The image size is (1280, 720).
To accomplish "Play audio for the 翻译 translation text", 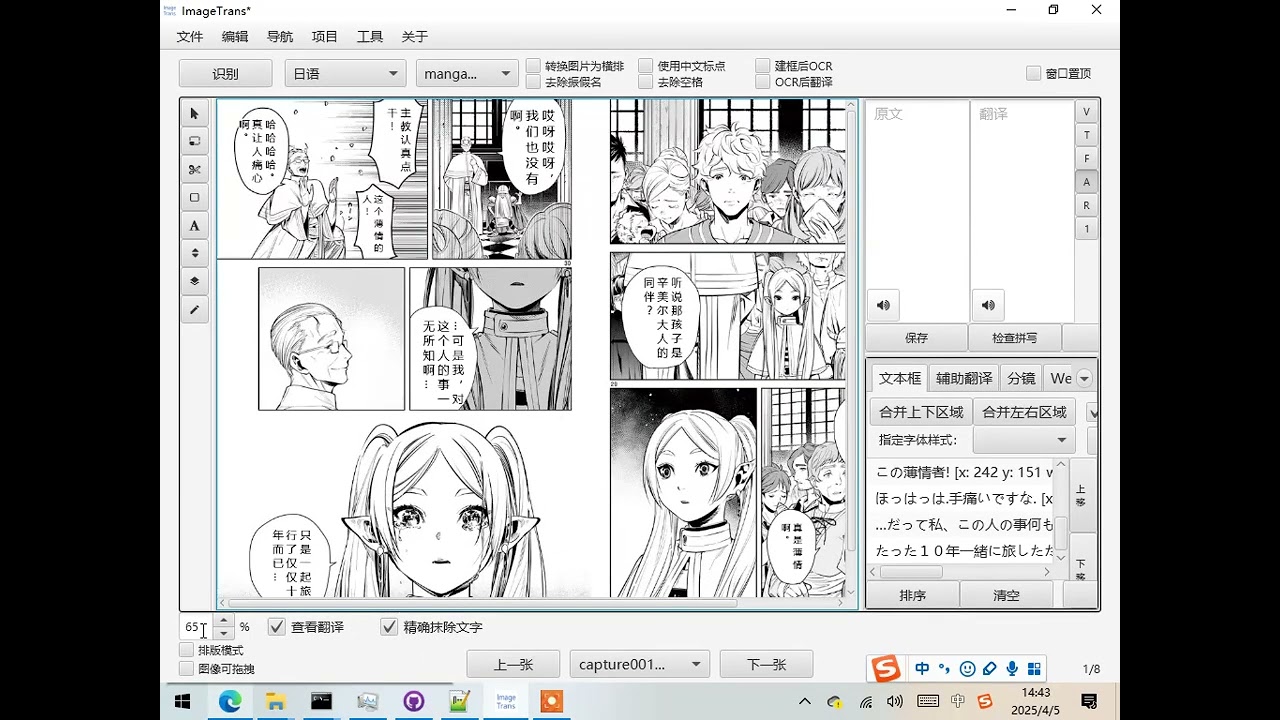I will point(988,305).
